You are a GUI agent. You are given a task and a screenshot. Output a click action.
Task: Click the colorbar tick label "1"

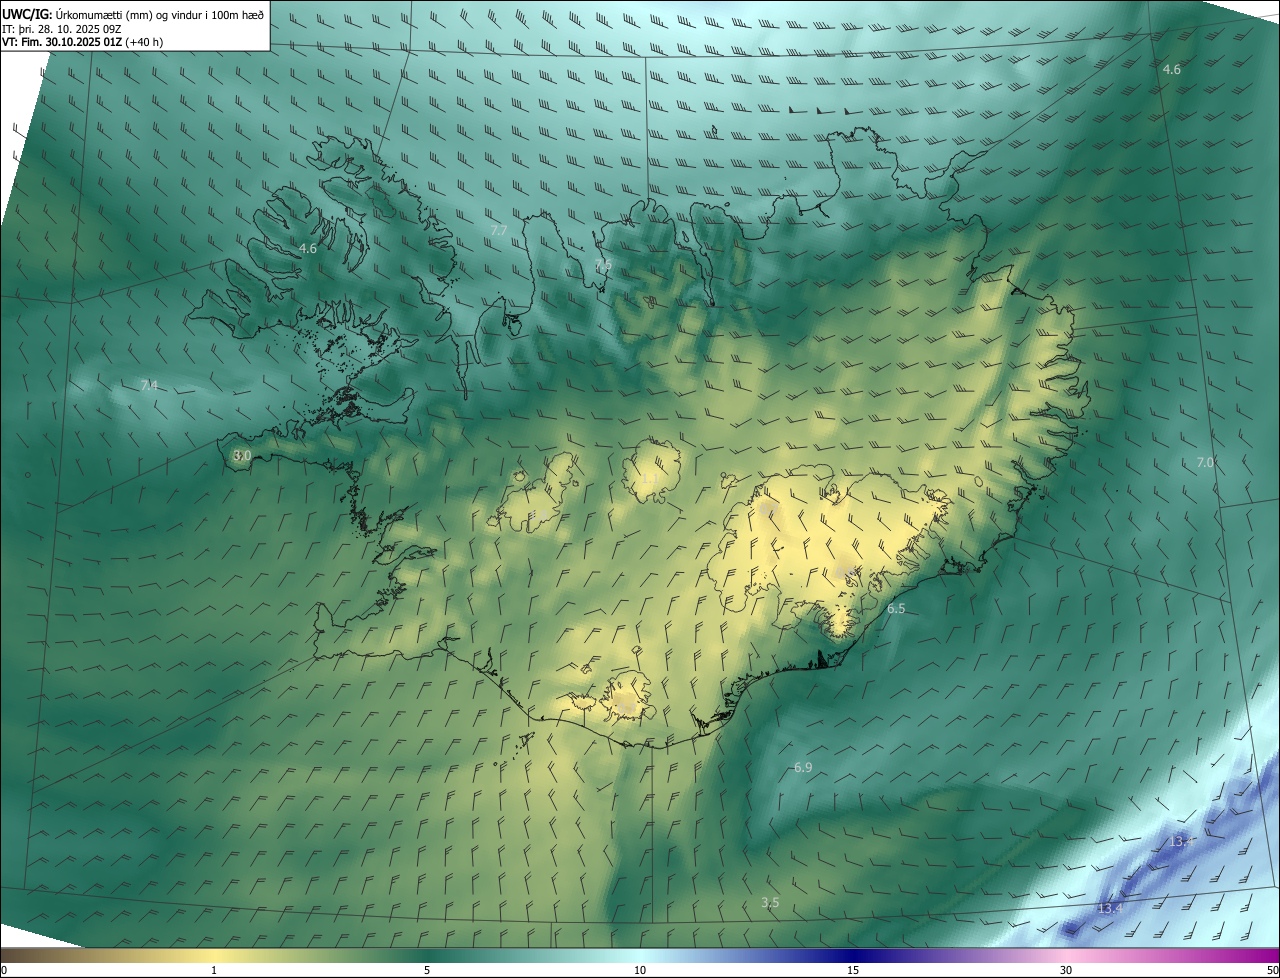(x=214, y=971)
